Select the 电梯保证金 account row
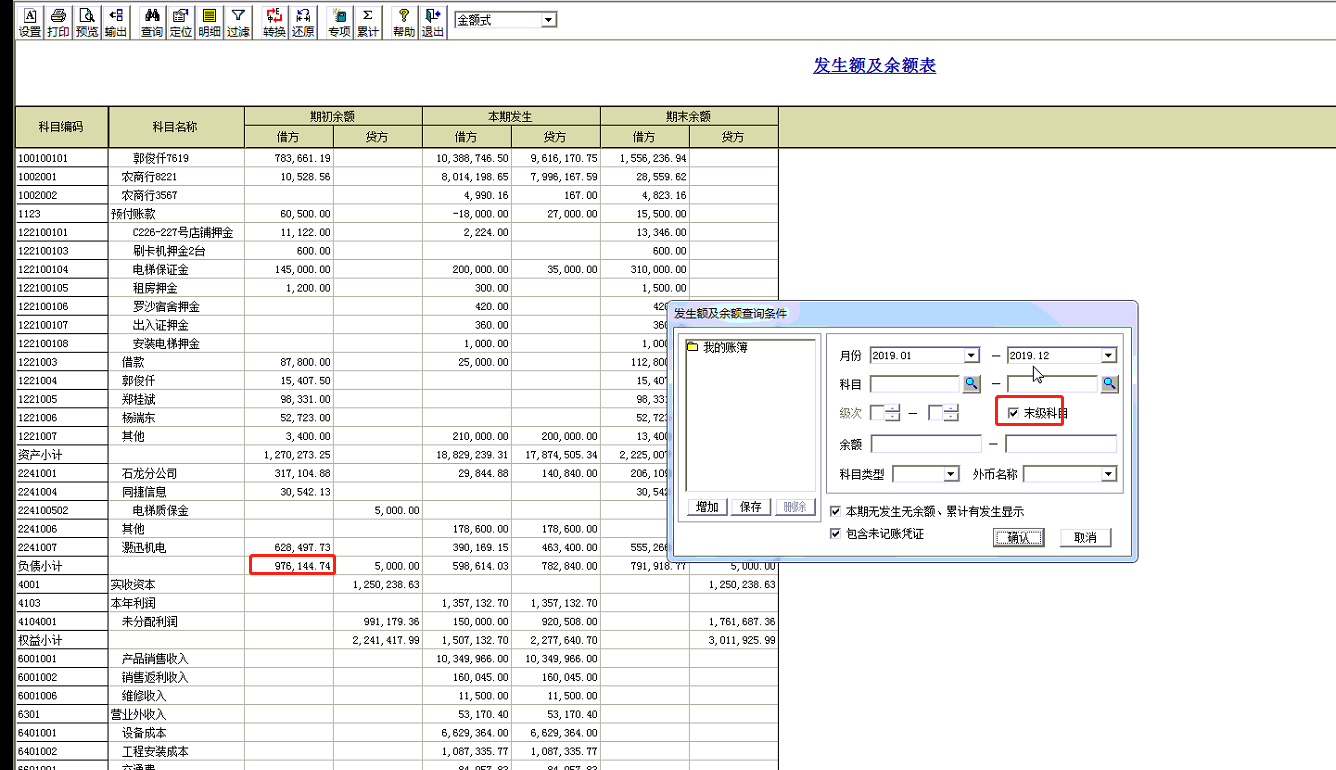 pos(396,270)
